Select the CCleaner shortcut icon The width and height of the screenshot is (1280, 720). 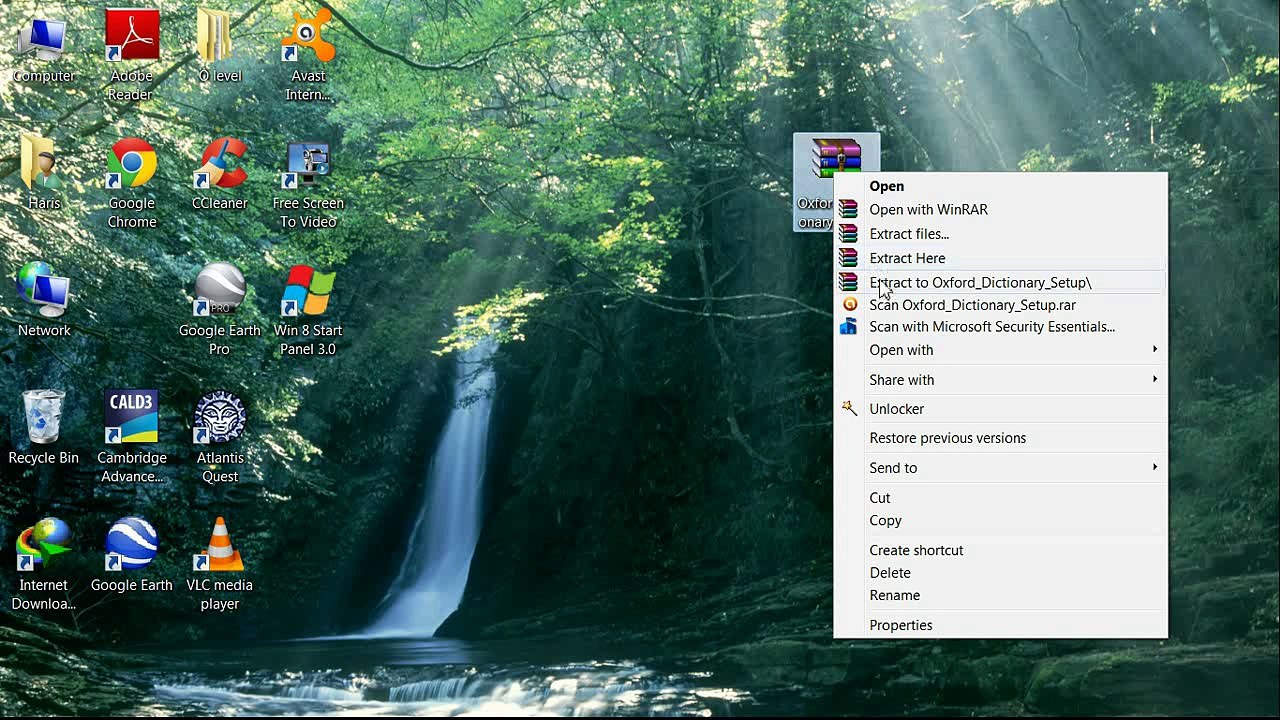coord(219,175)
